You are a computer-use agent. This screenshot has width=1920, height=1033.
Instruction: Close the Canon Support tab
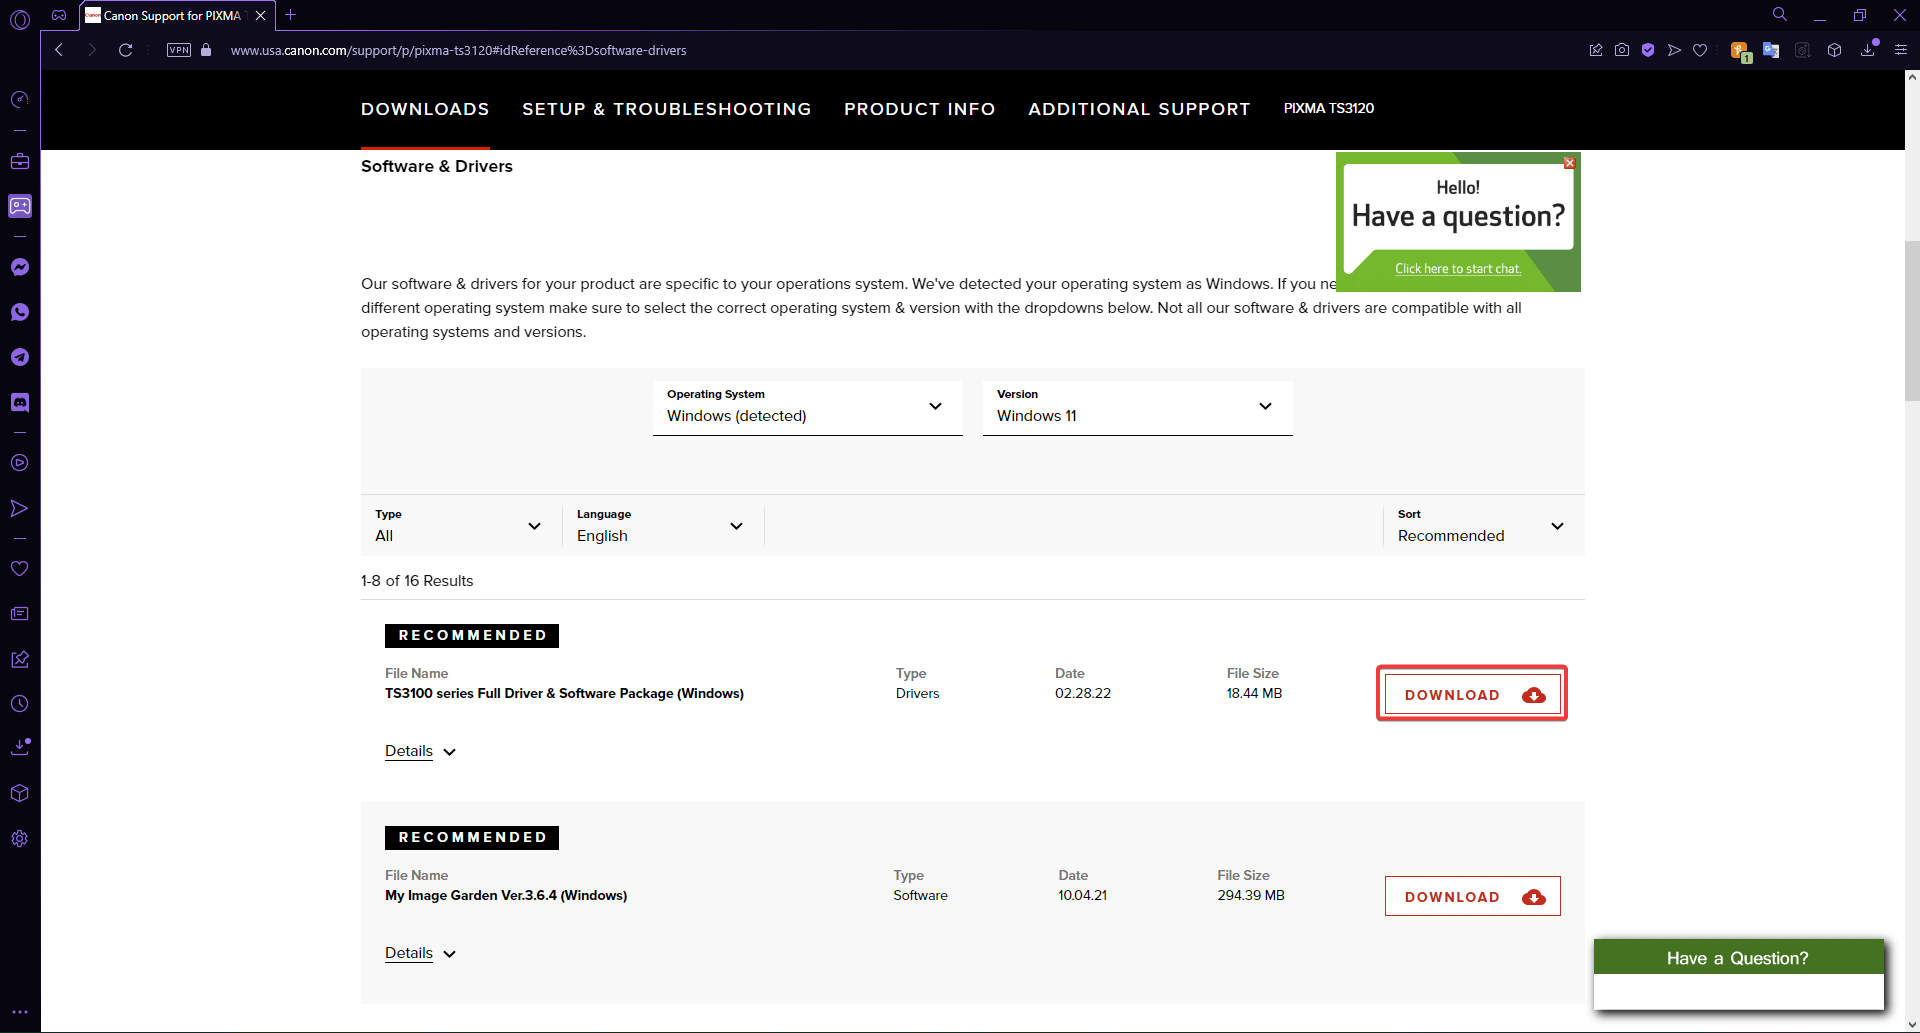pyautogui.click(x=260, y=15)
